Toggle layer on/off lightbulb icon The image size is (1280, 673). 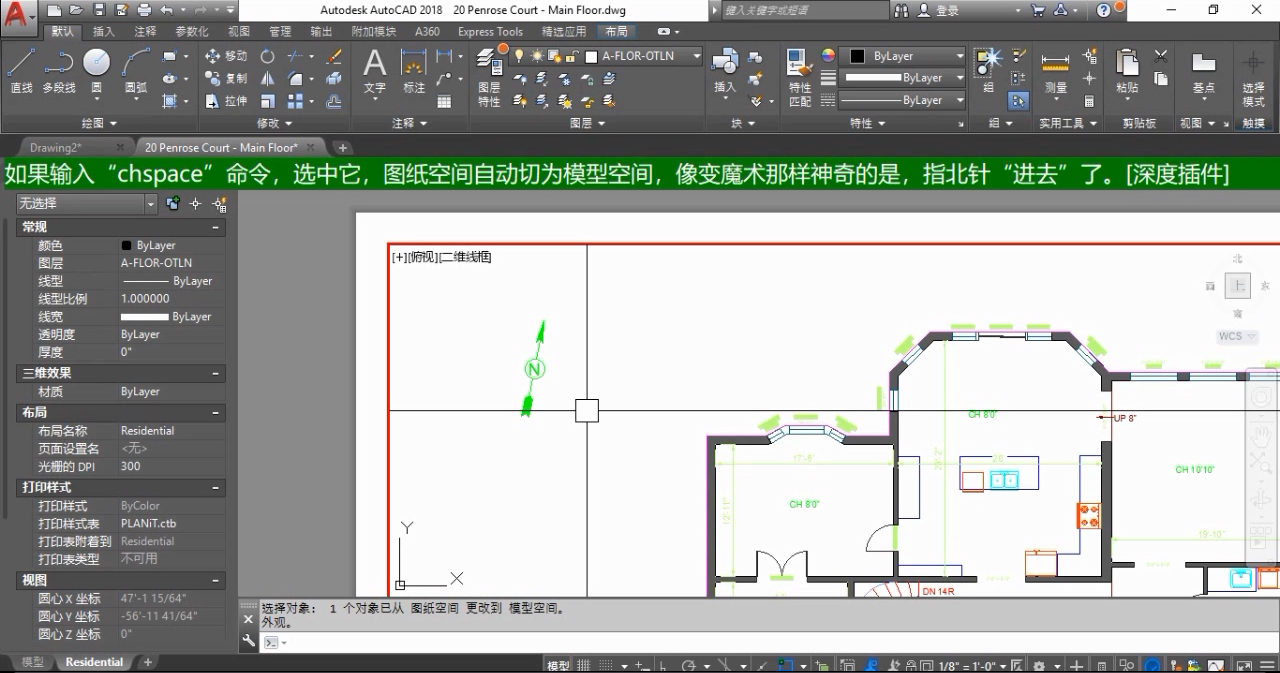tap(519, 56)
